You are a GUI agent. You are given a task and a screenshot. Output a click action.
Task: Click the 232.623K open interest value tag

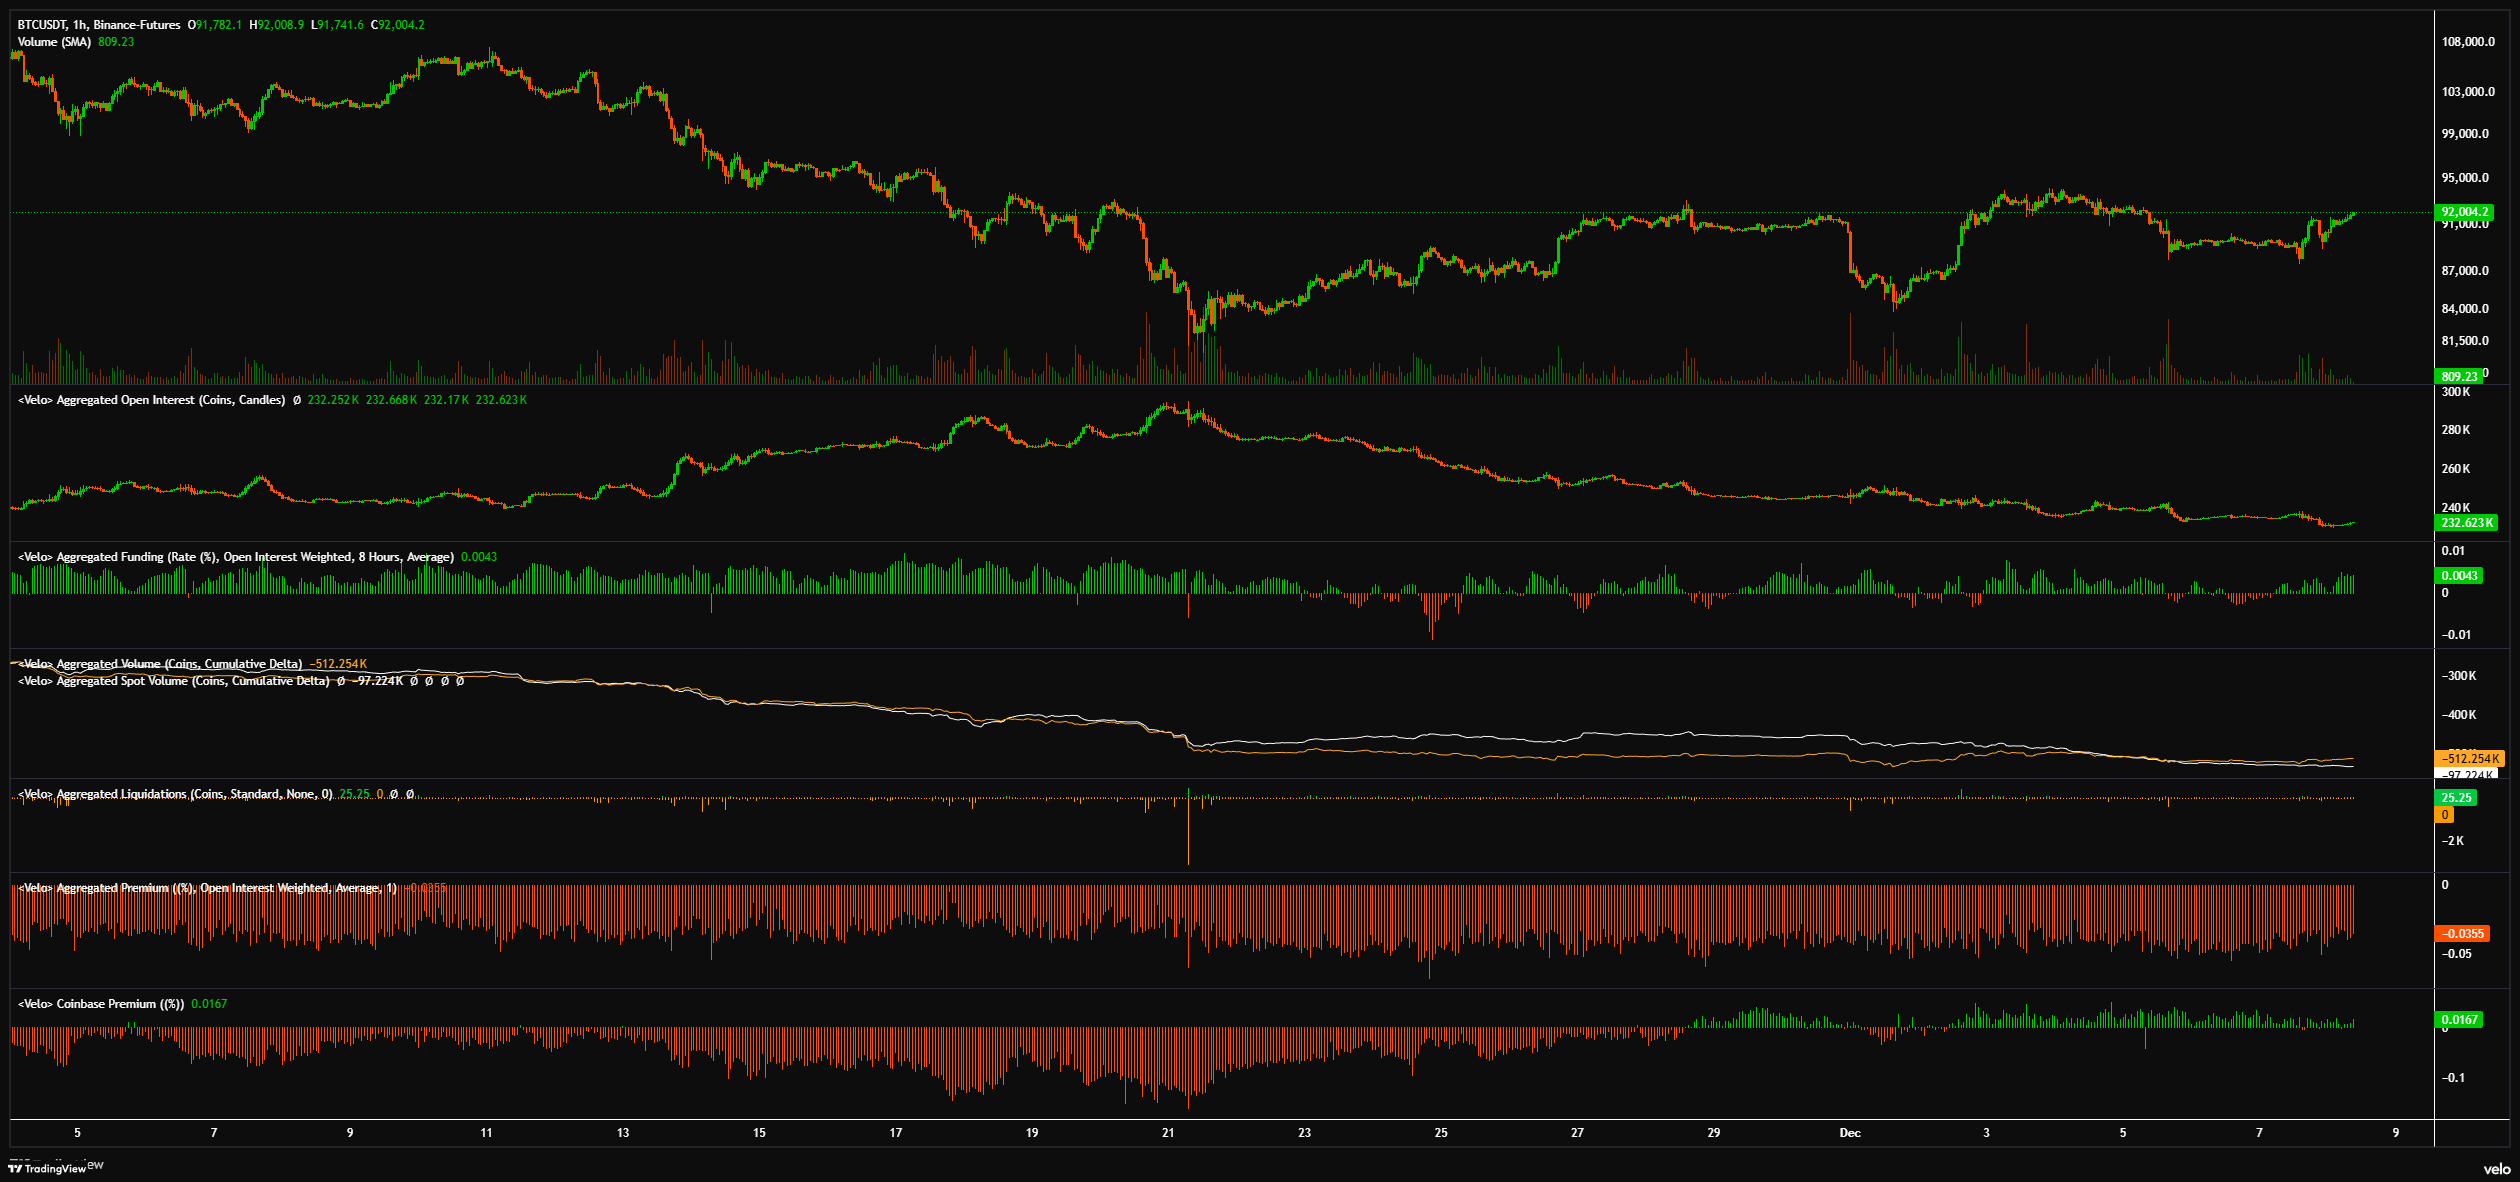[2466, 523]
